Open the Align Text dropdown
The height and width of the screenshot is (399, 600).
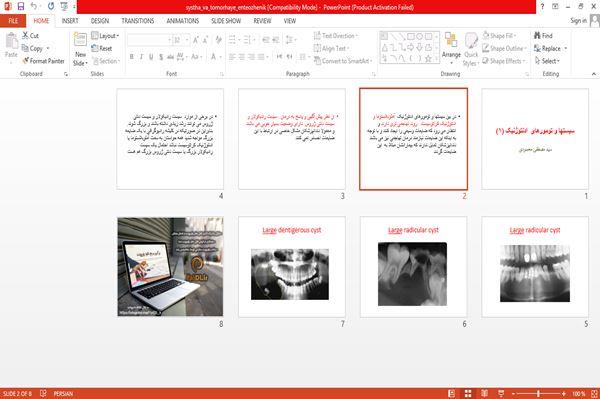tap(331, 48)
